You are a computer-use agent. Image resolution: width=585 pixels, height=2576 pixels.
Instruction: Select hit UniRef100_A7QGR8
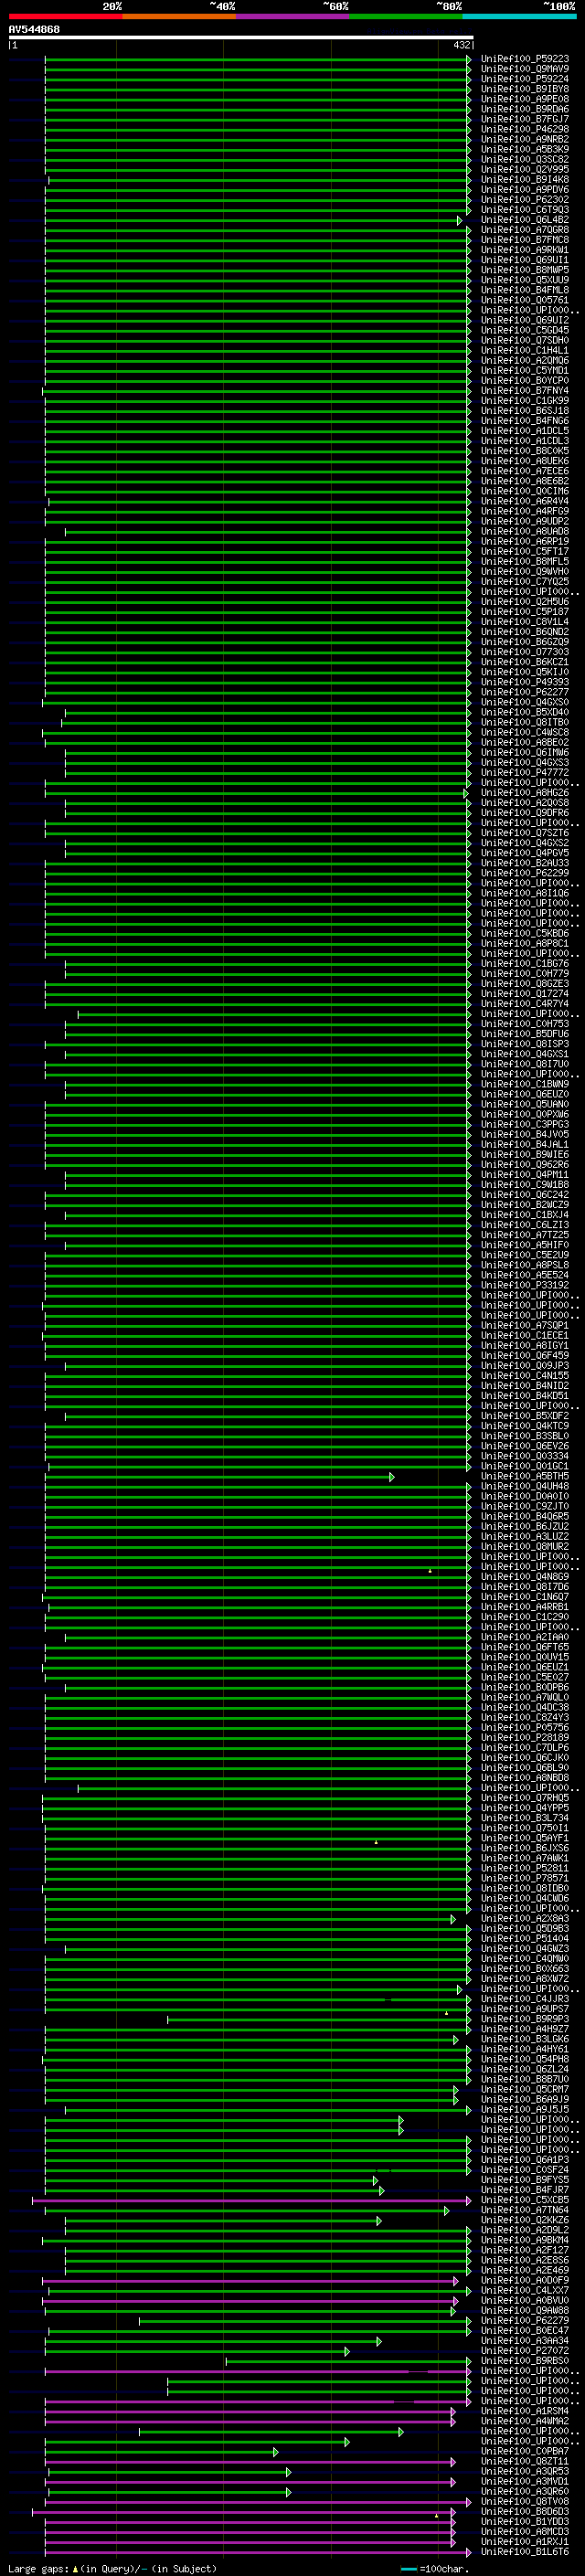click(525, 230)
